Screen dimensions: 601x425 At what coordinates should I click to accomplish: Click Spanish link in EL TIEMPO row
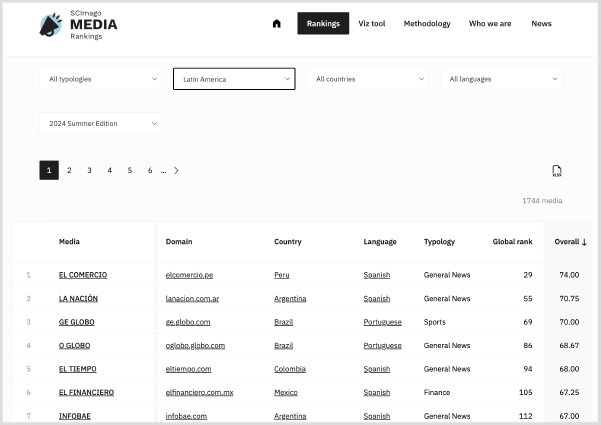[377, 369]
